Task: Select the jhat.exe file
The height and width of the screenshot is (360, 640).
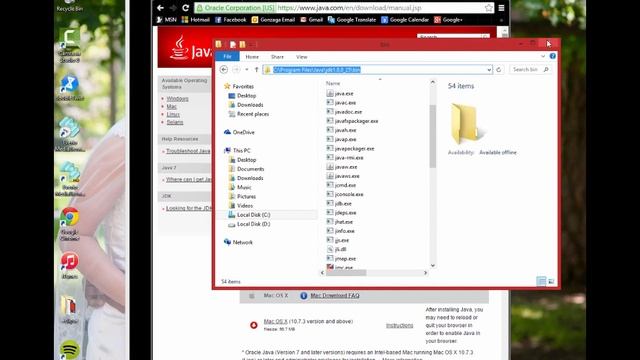Action: [x=340, y=222]
